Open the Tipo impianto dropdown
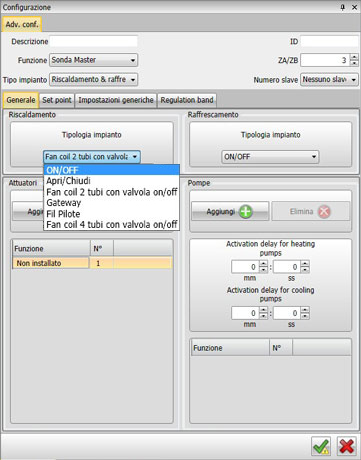The image size is (361, 460). [94, 80]
